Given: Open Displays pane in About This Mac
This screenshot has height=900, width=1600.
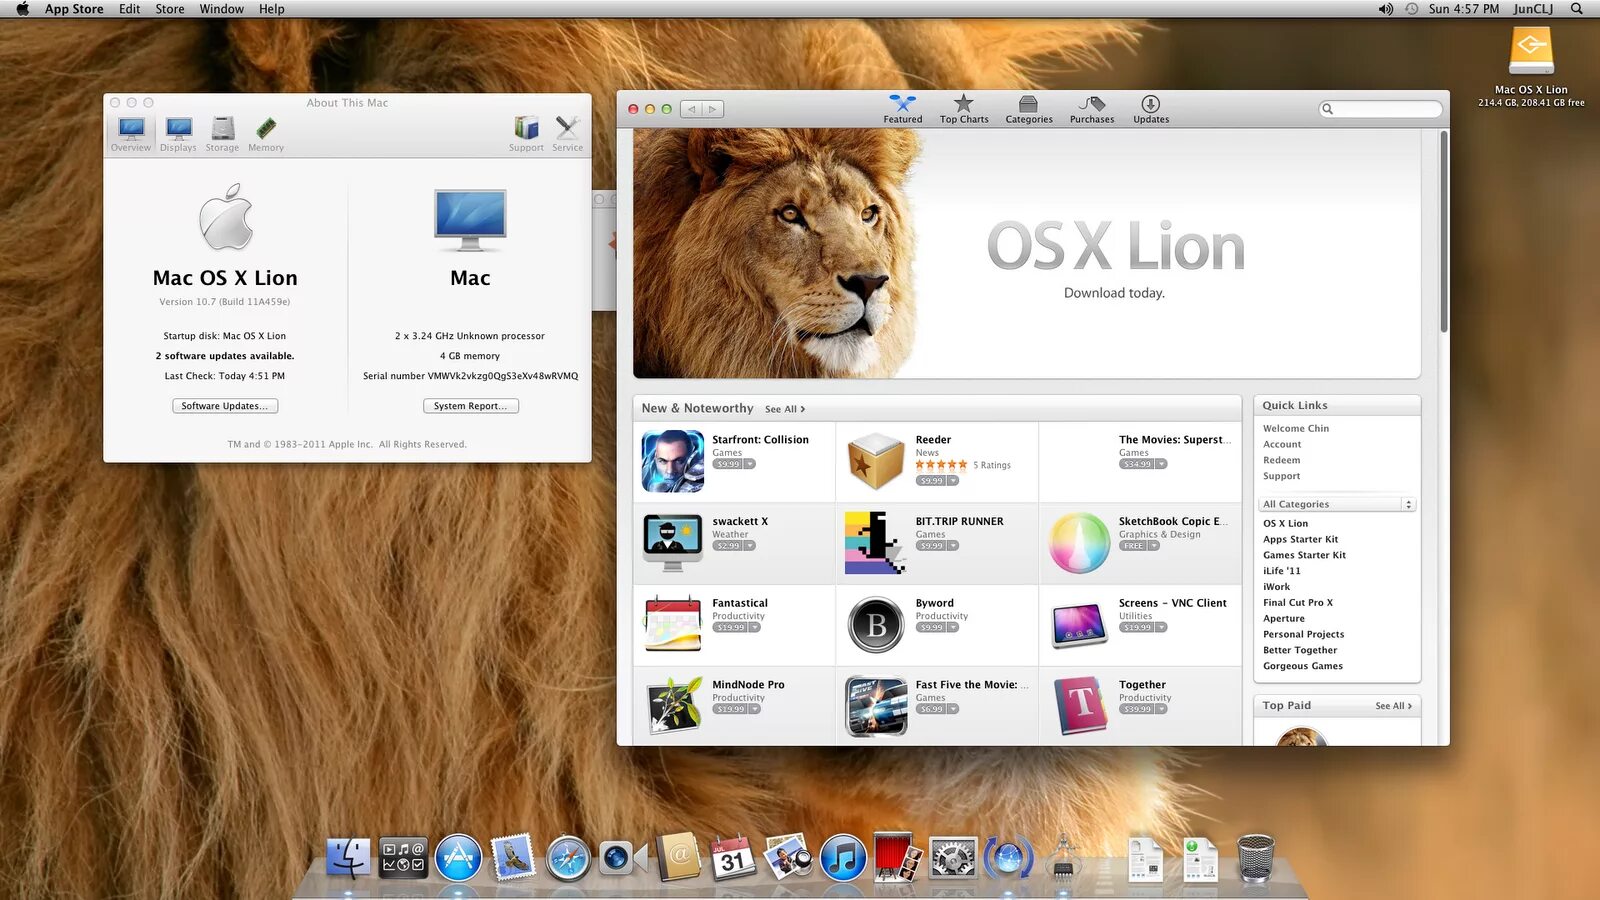Looking at the screenshot, I should 178,135.
